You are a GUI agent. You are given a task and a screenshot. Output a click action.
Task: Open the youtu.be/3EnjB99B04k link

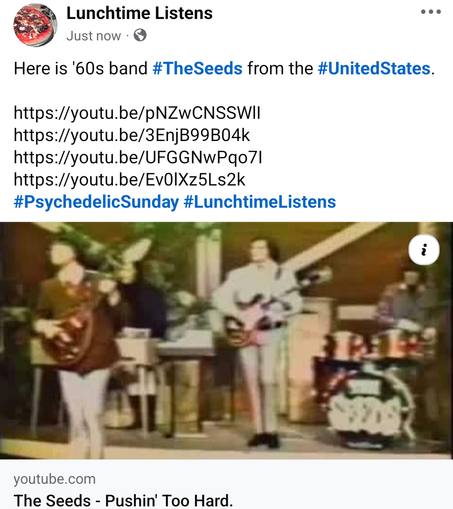click(132, 135)
